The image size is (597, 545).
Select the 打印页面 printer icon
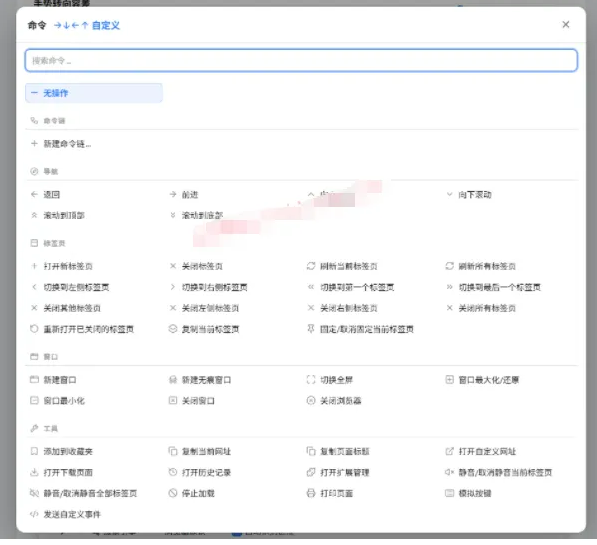pyautogui.click(x=311, y=493)
